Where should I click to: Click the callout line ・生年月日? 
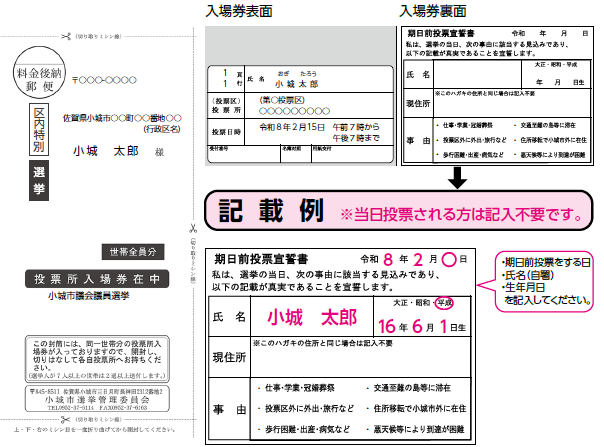click(x=523, y=287)
